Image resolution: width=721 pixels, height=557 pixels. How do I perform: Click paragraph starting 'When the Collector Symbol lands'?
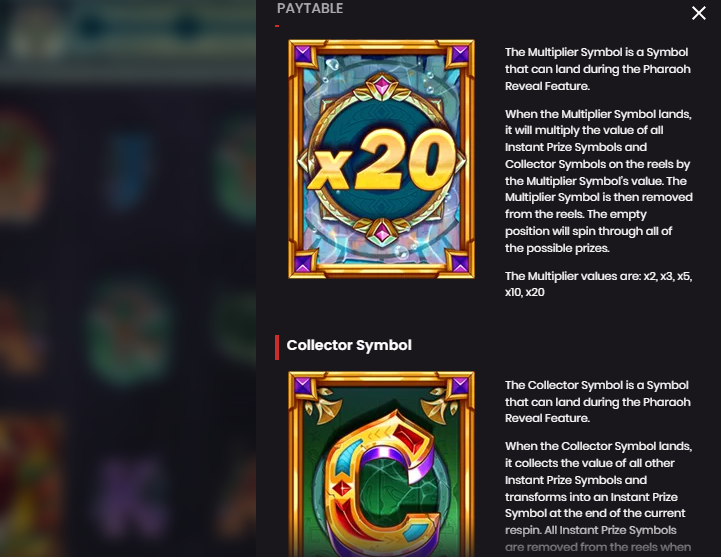click(598, 496)
